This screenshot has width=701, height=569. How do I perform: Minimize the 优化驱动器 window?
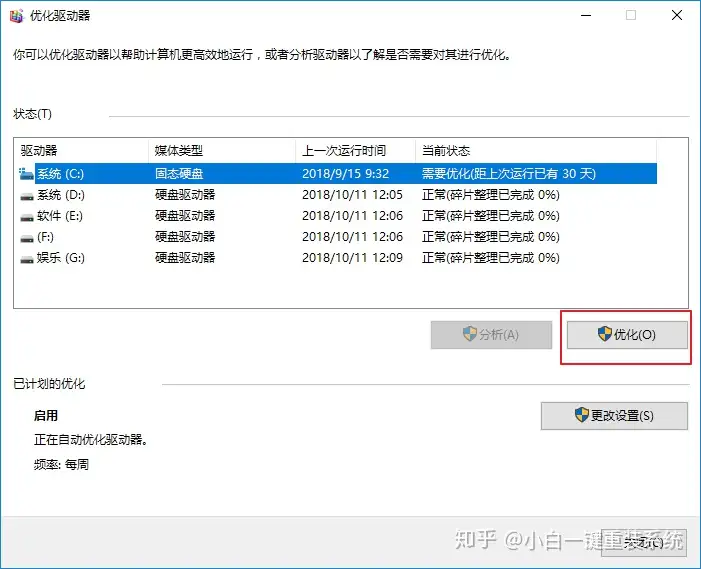(x=586, y=16)
